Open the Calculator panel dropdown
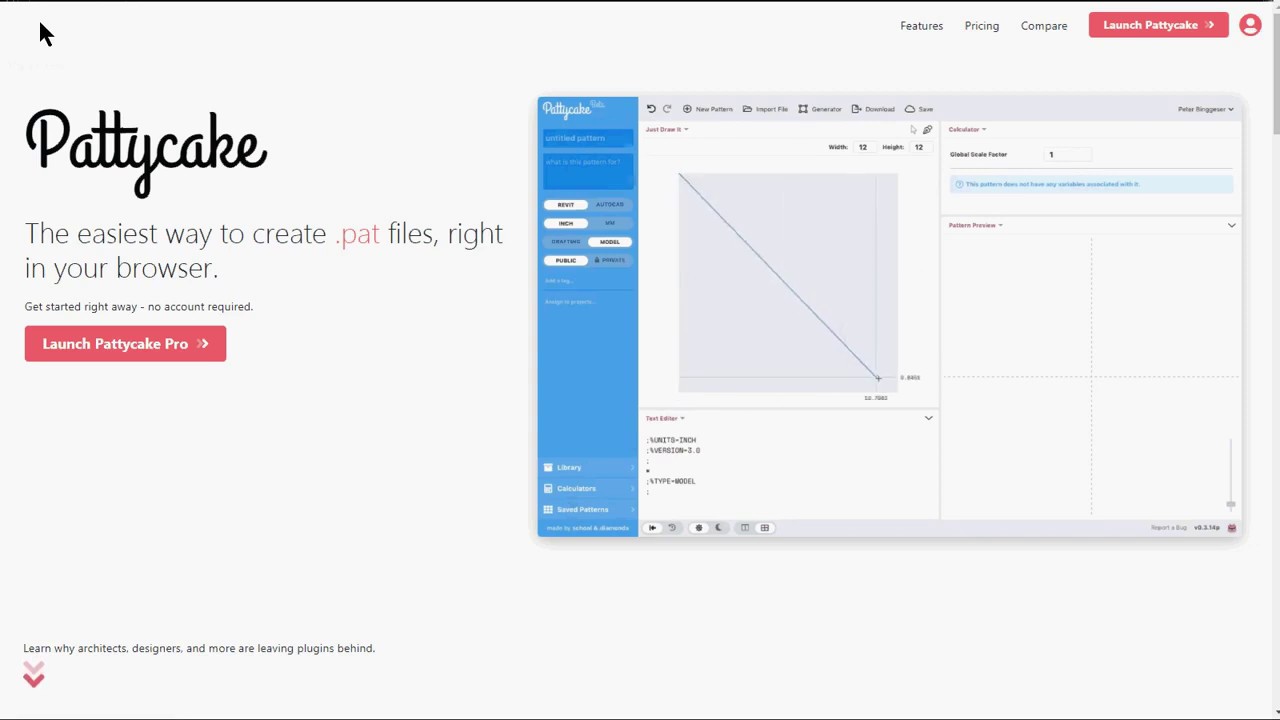Screen dimensions: 1280x720 point(967,129)
